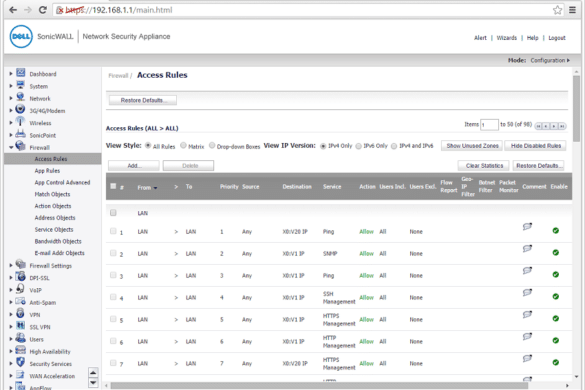This screenshot has width=585, height=390.
Task: Select the Matrix view style radio
Action: click(x=183, y=146)
